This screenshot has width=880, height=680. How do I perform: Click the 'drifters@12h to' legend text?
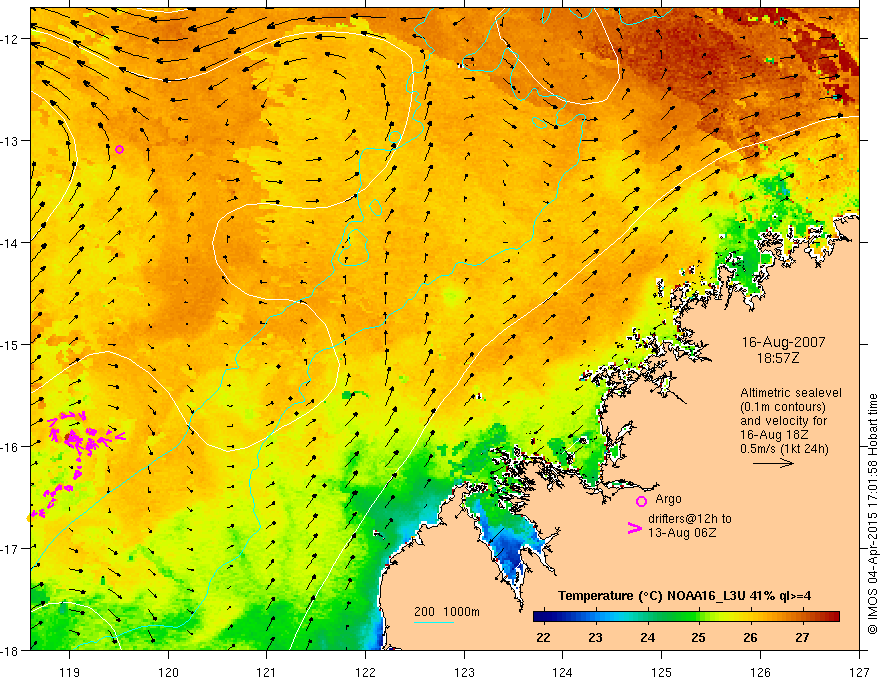click(690, 519)
